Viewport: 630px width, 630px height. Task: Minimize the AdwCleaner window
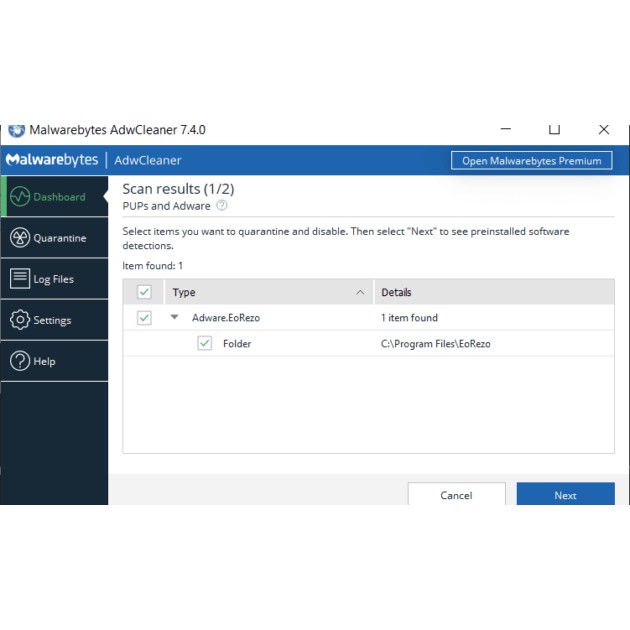click(x=506, y=129)
